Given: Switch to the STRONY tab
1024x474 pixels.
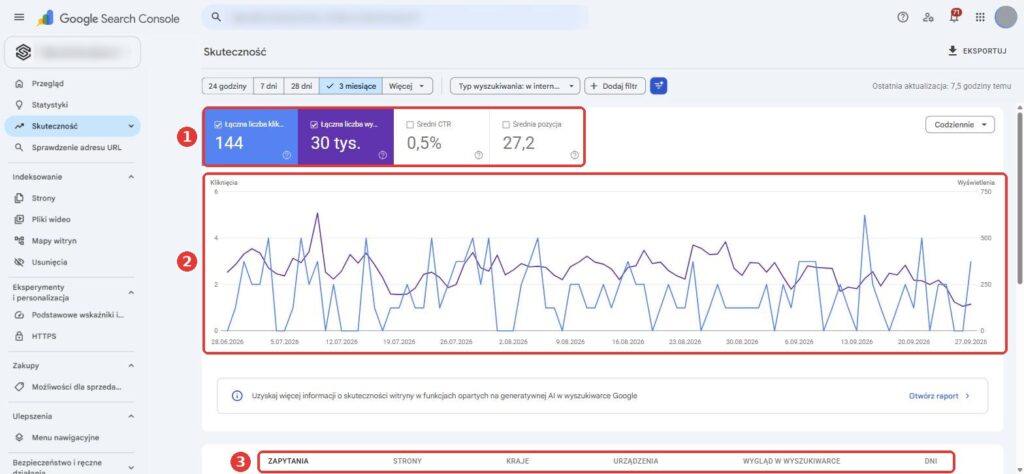Looking at the screenshot, I should pyautogui.click(x=408, y=461).
